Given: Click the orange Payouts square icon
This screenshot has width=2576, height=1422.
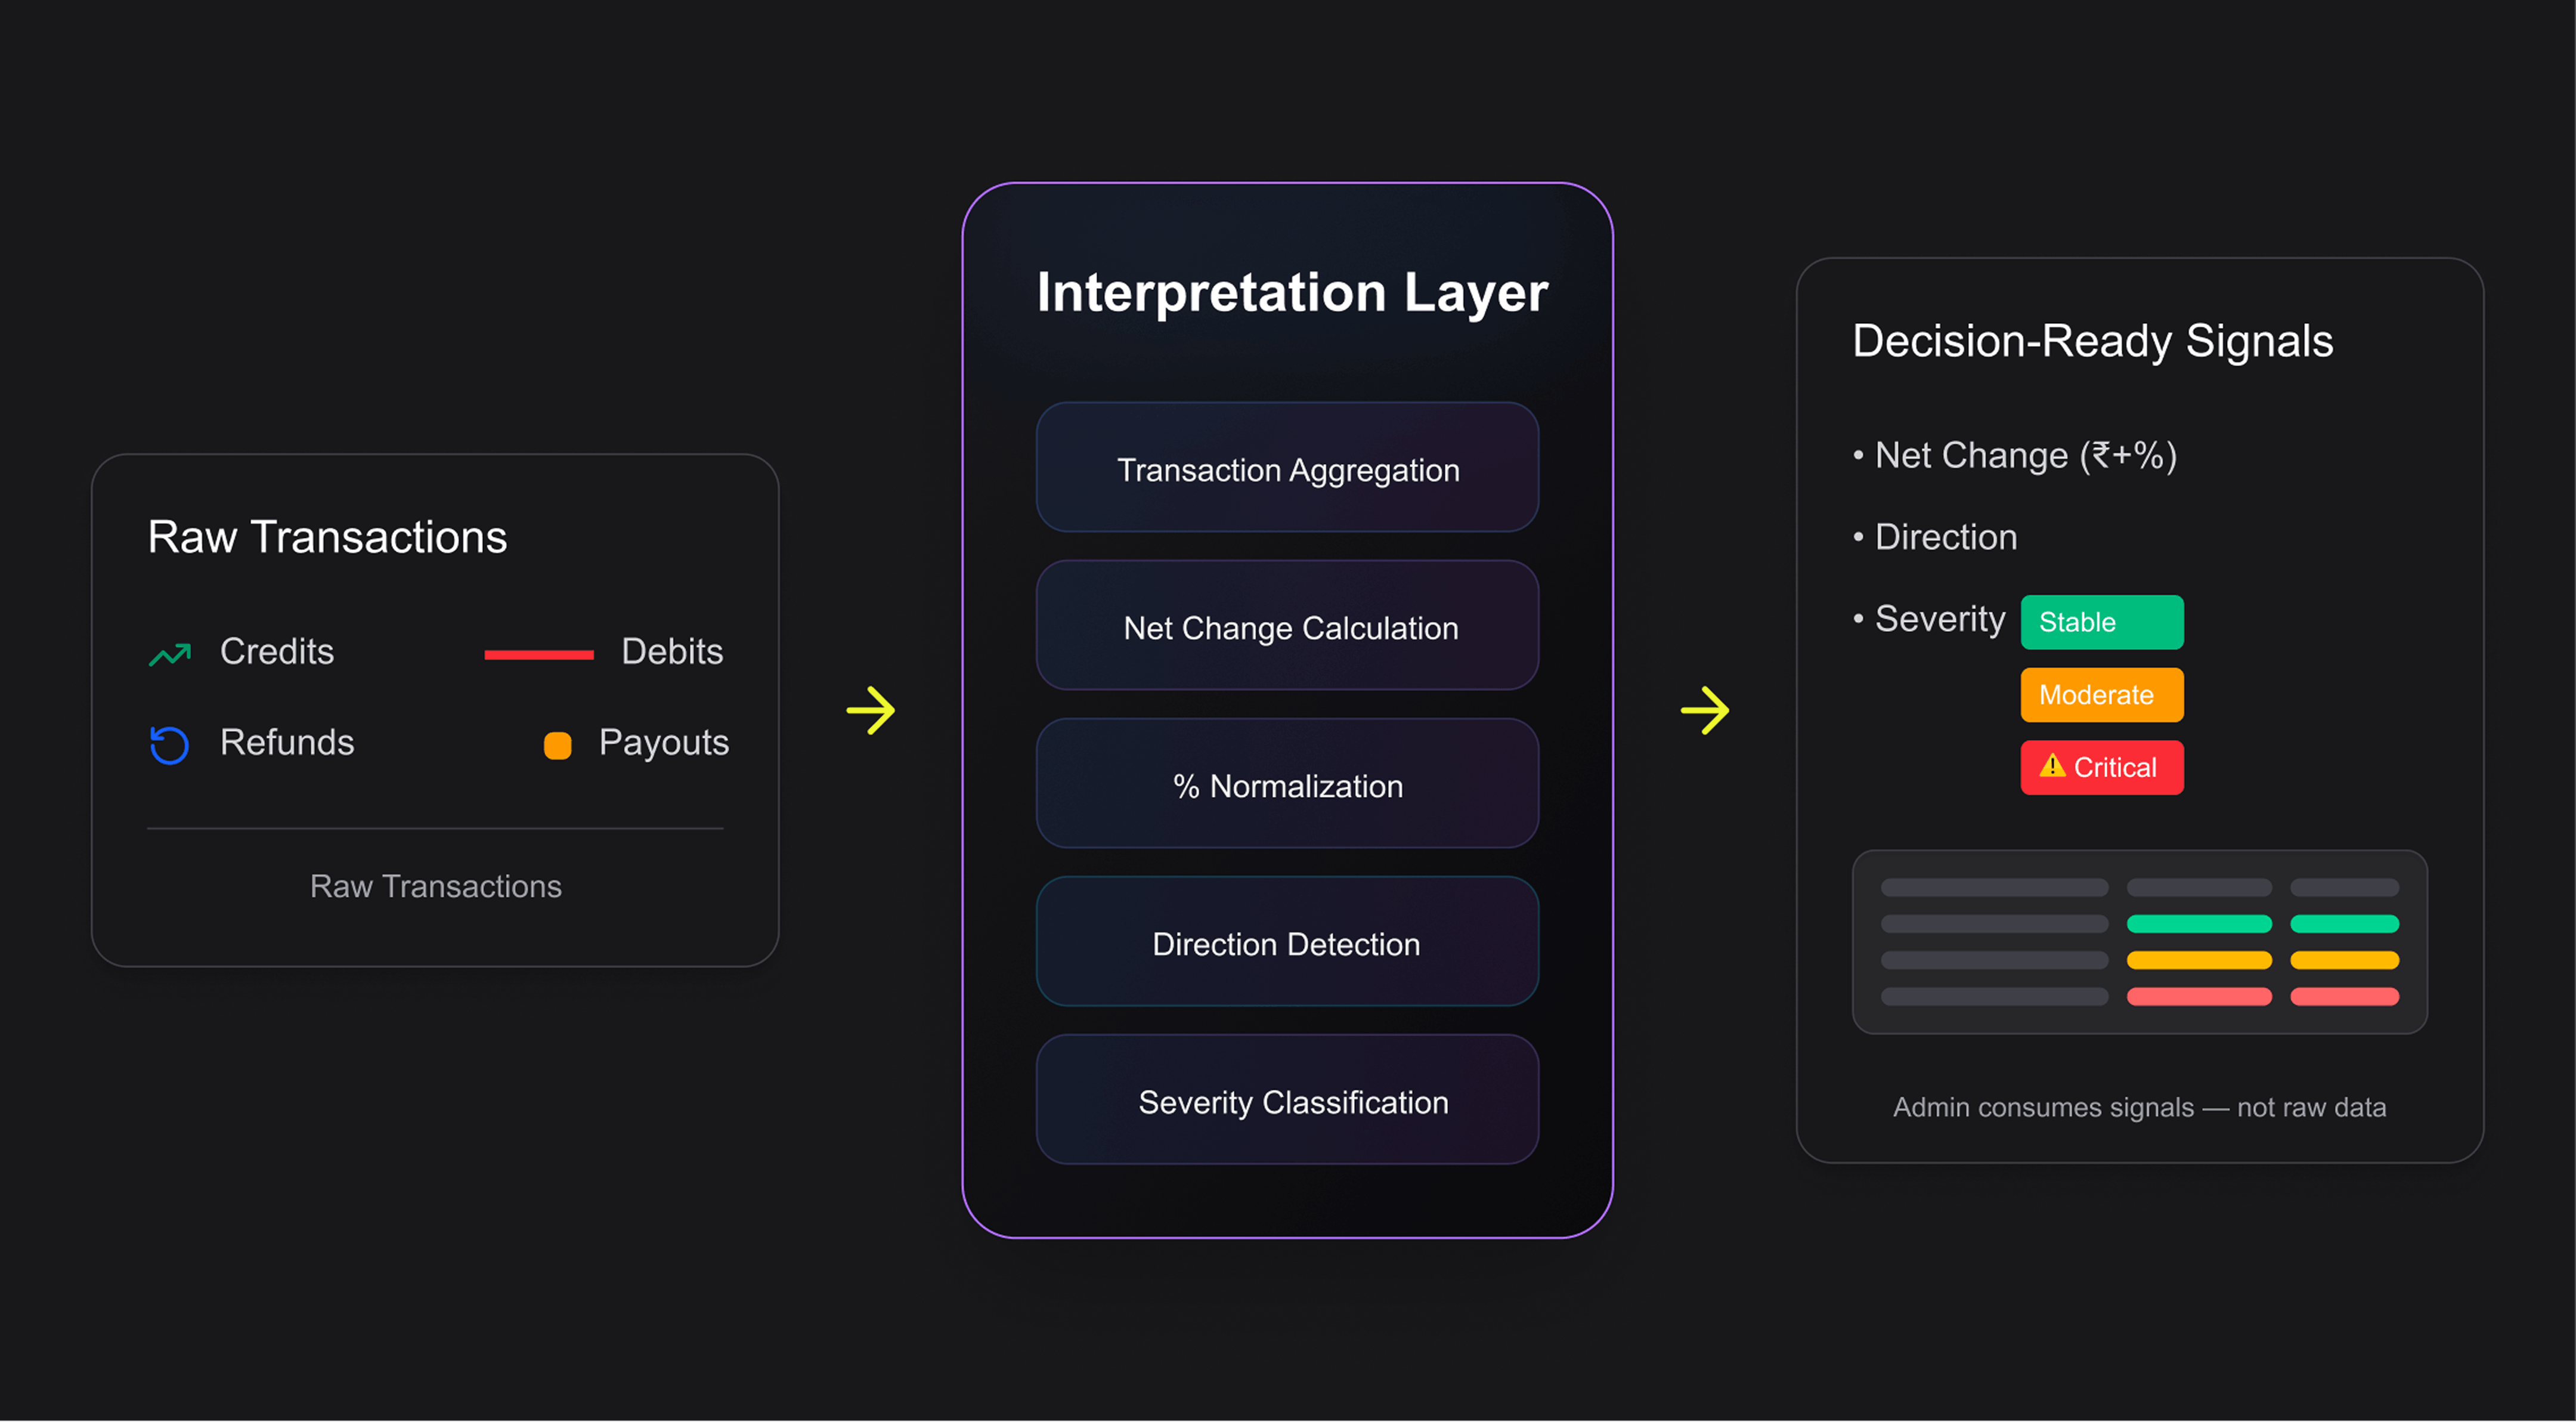Looking at the screenshot, I should click(x=557, y=746).
